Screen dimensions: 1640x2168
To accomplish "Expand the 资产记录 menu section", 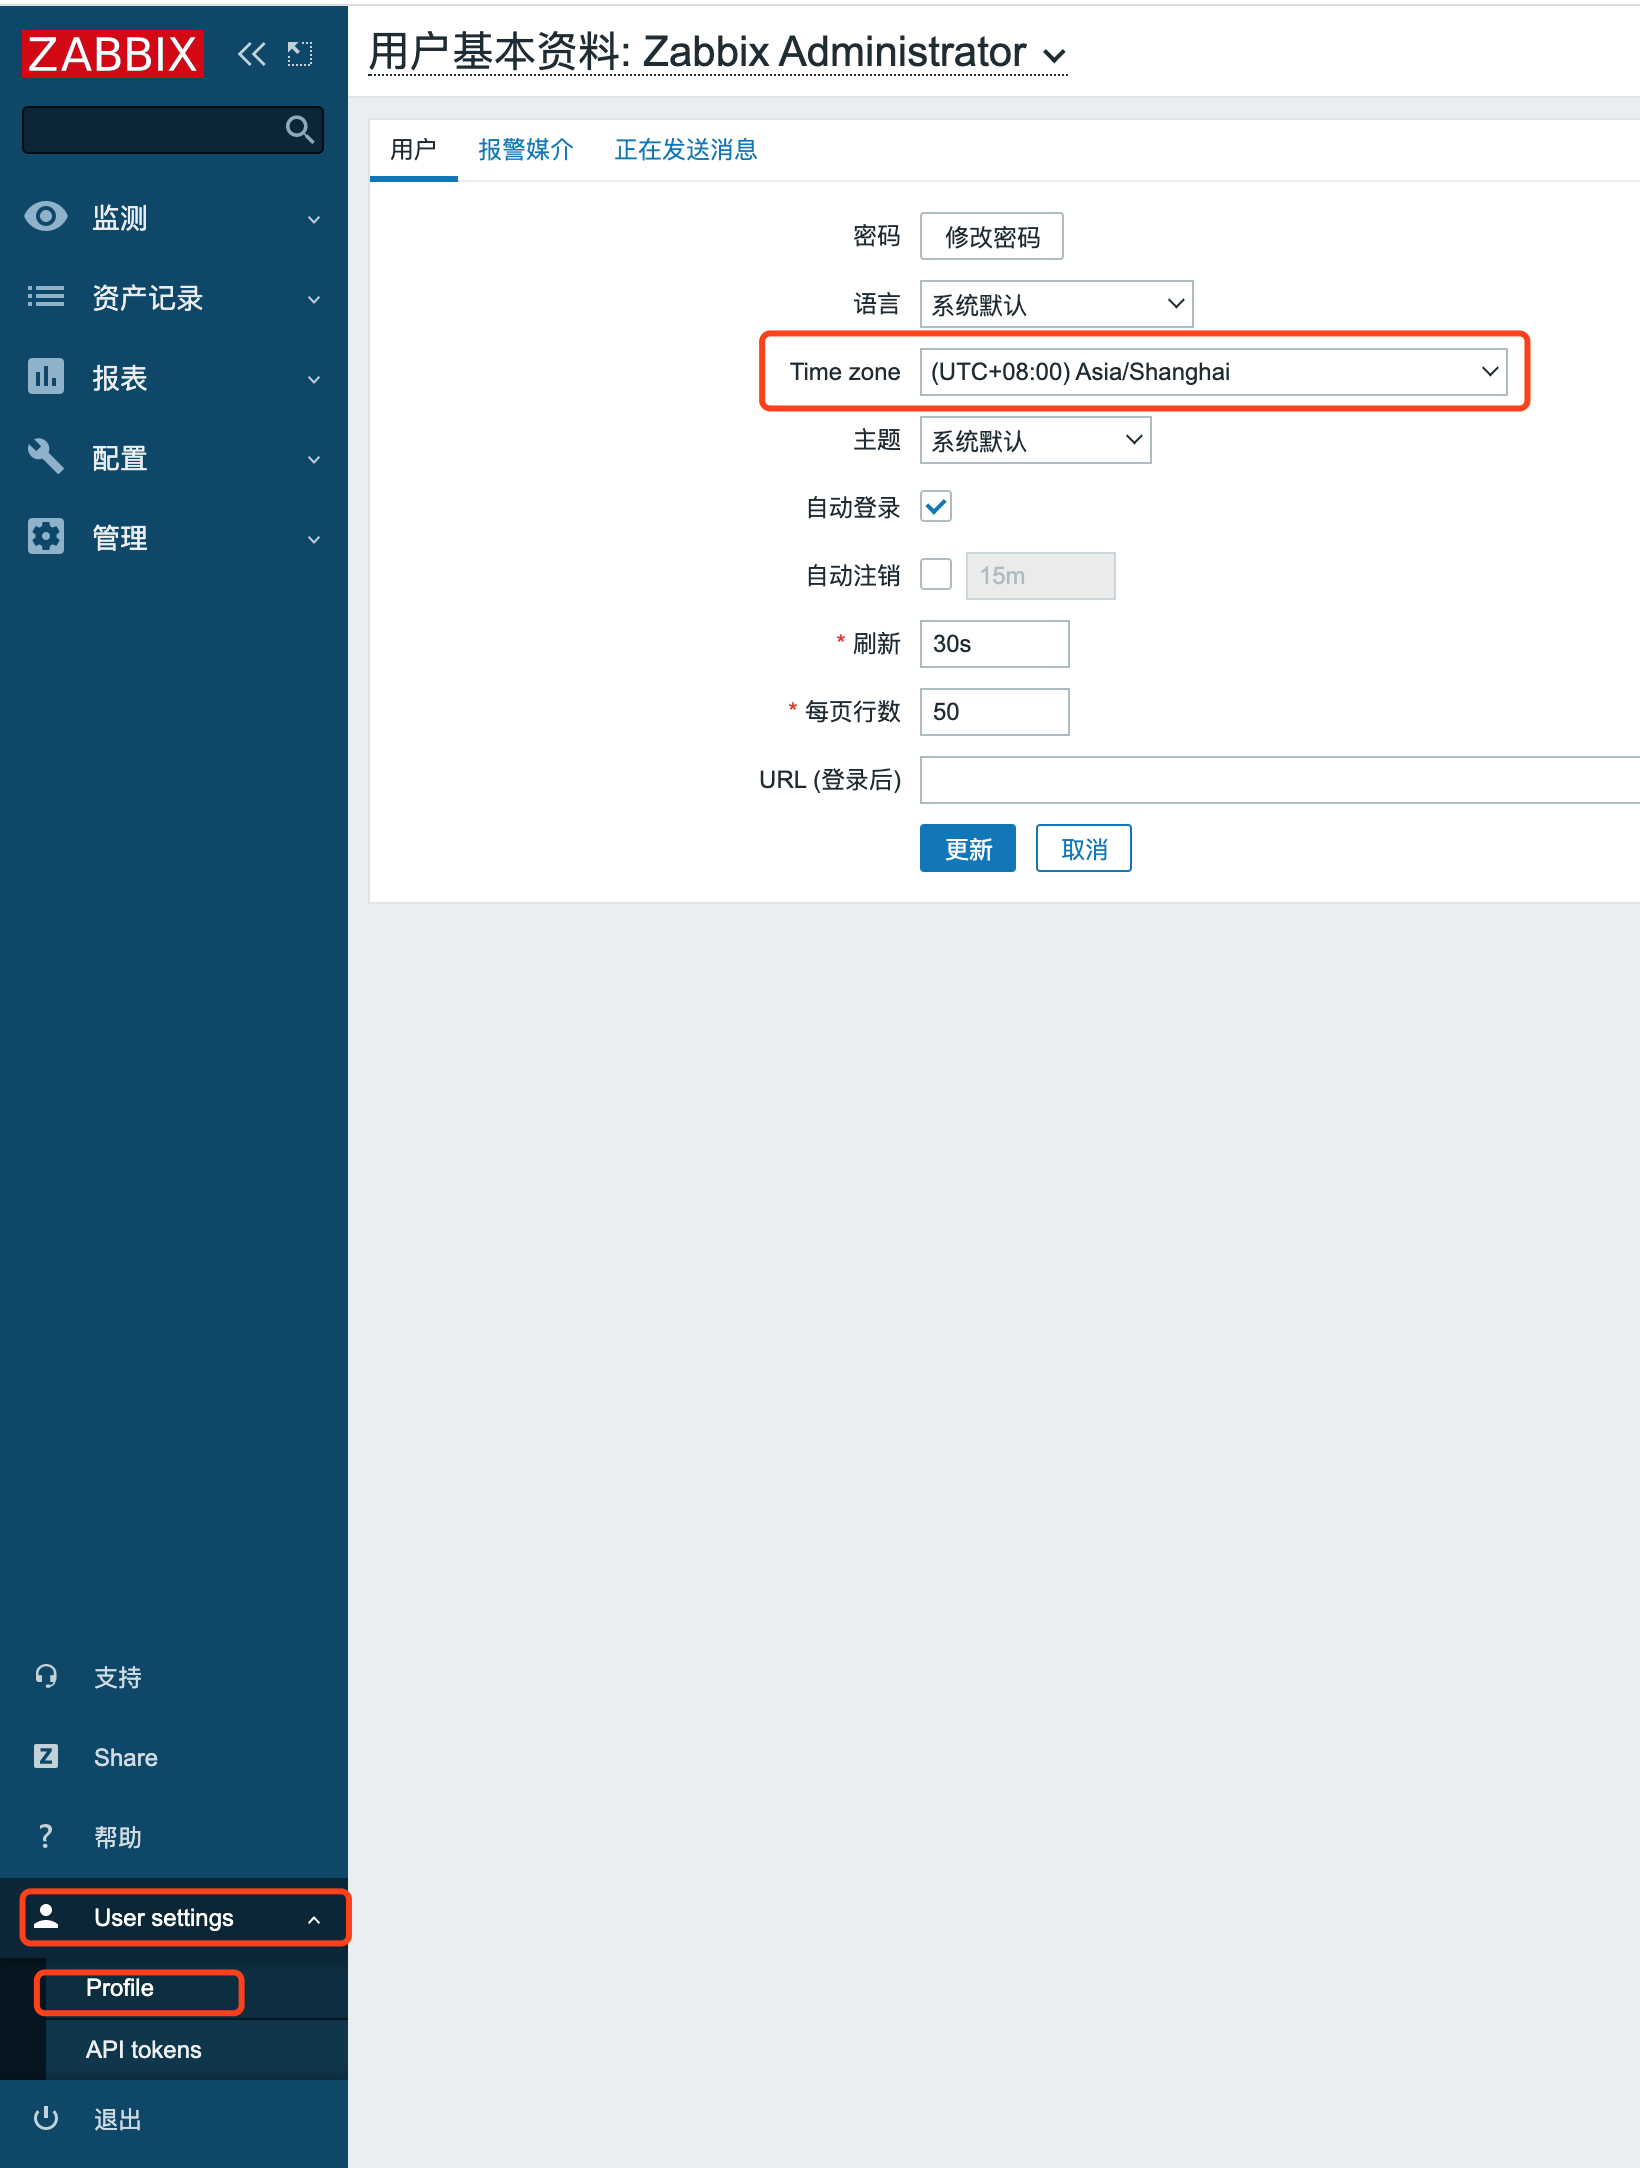I will 314,299.
